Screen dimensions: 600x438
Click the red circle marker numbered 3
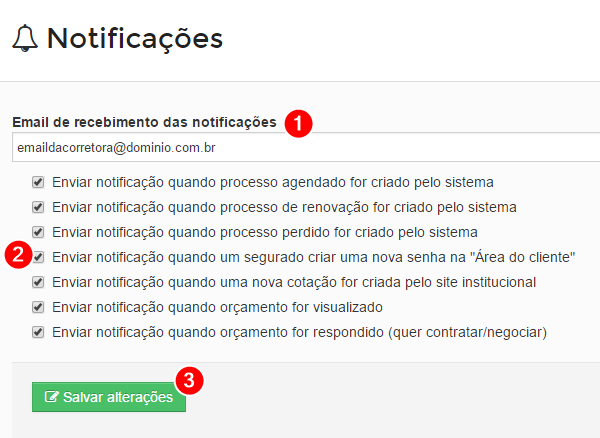[x=189, y=381]
